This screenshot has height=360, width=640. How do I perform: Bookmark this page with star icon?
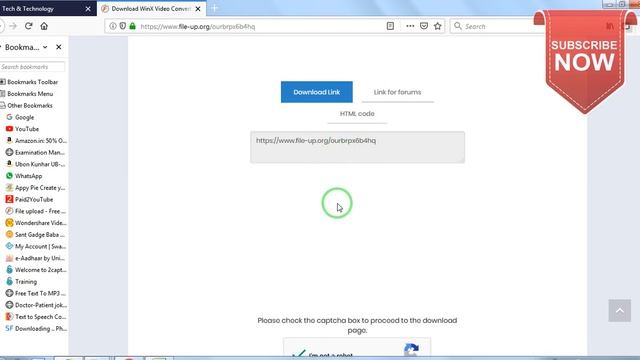click(x=438, y=26)
